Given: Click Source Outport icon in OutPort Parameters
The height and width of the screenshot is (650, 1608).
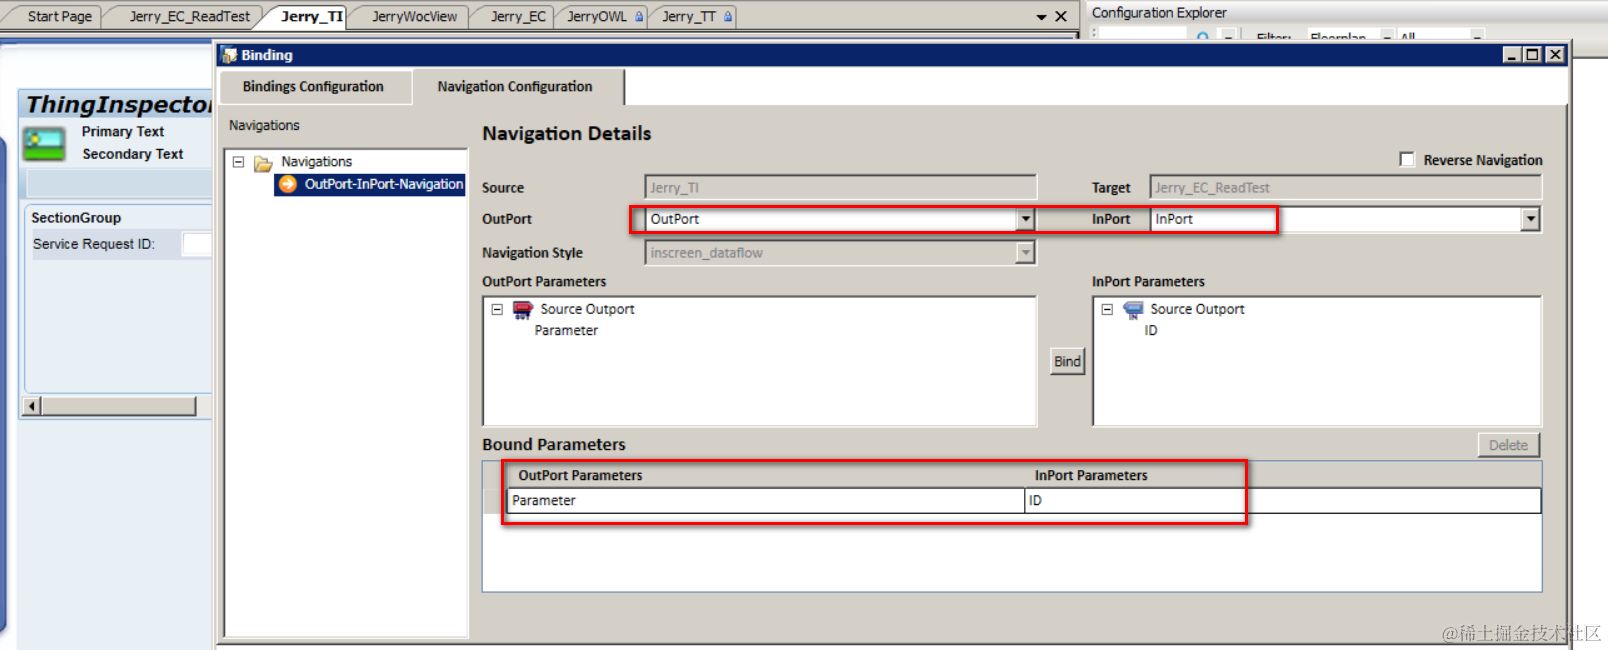Looking at the screenshot, I should [x=522, y=310].
